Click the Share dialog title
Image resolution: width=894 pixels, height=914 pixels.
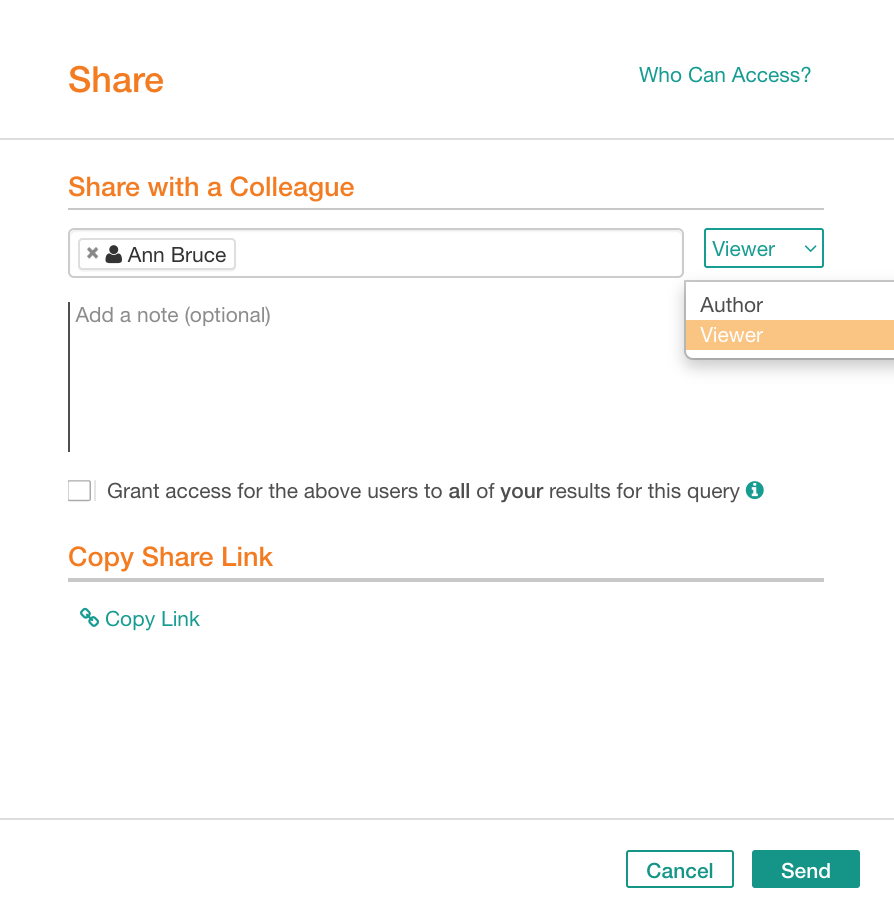[x=116, y=80]
